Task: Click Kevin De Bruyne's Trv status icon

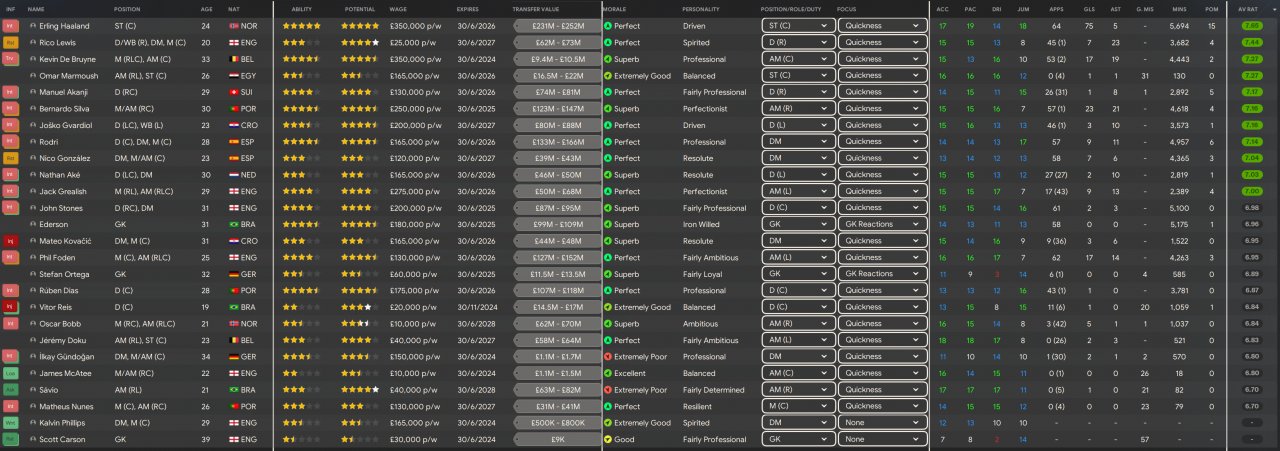Action: click(x=11, y=59)
